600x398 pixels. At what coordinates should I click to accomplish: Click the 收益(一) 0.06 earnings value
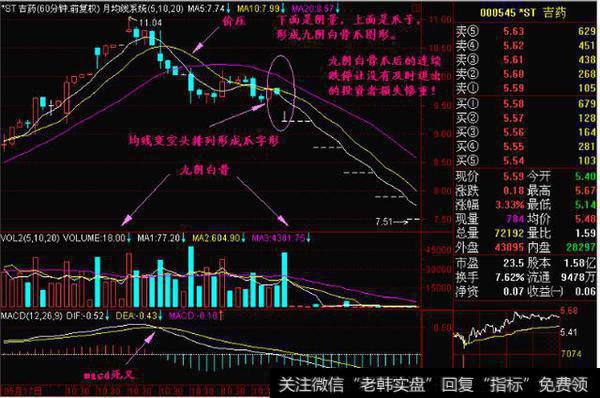pyautogui.click(x=562, y=291)
